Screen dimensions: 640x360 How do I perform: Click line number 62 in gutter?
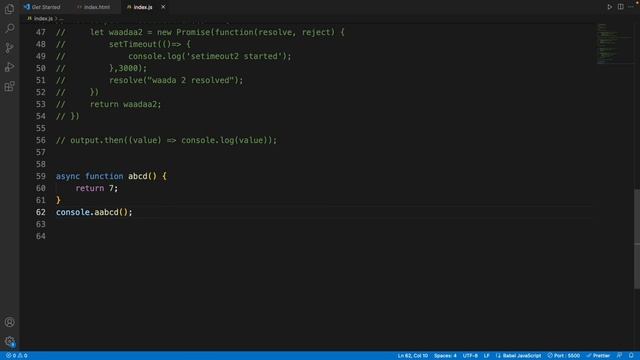click(x=40, y=212)
